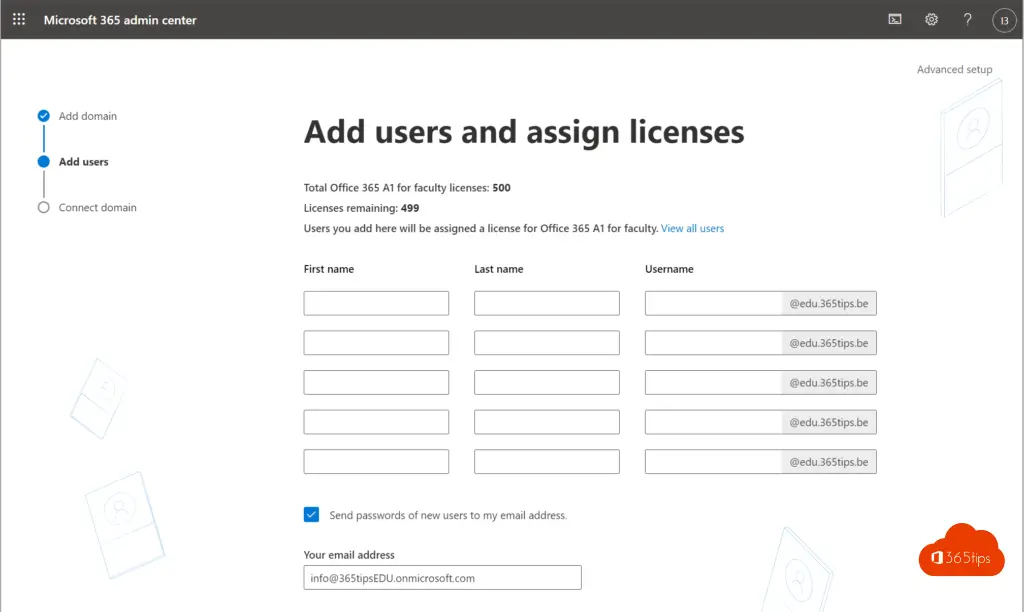The image size is (1024, 612).
Task: Click the Total Office 365 A1 licenses text
Action: (407, 188)
